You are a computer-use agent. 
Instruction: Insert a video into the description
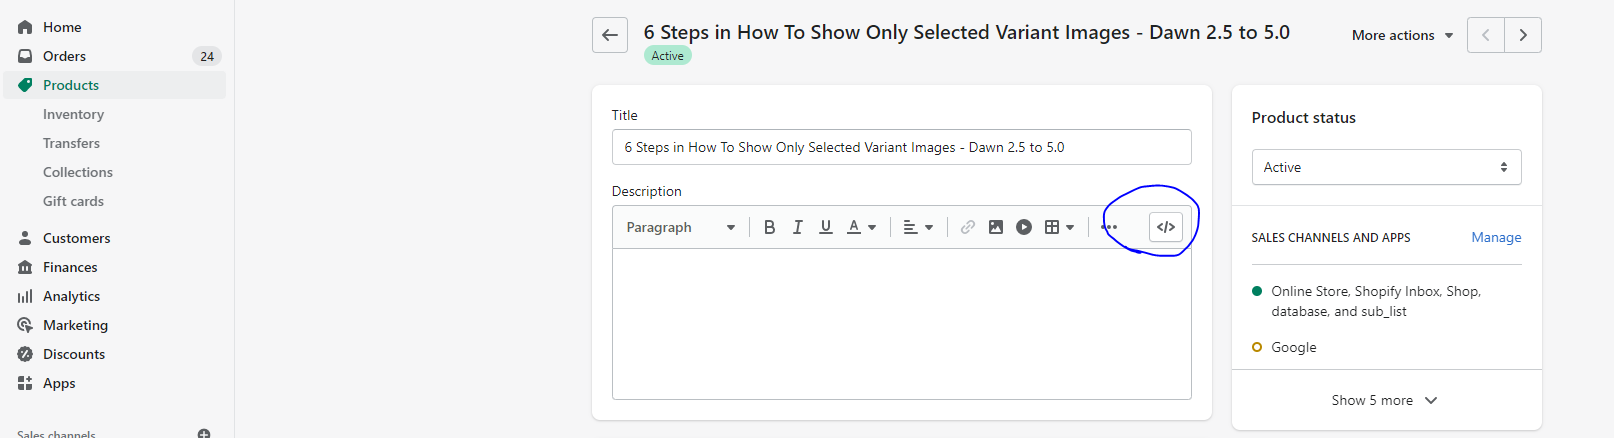click(x=1024, y=227)
